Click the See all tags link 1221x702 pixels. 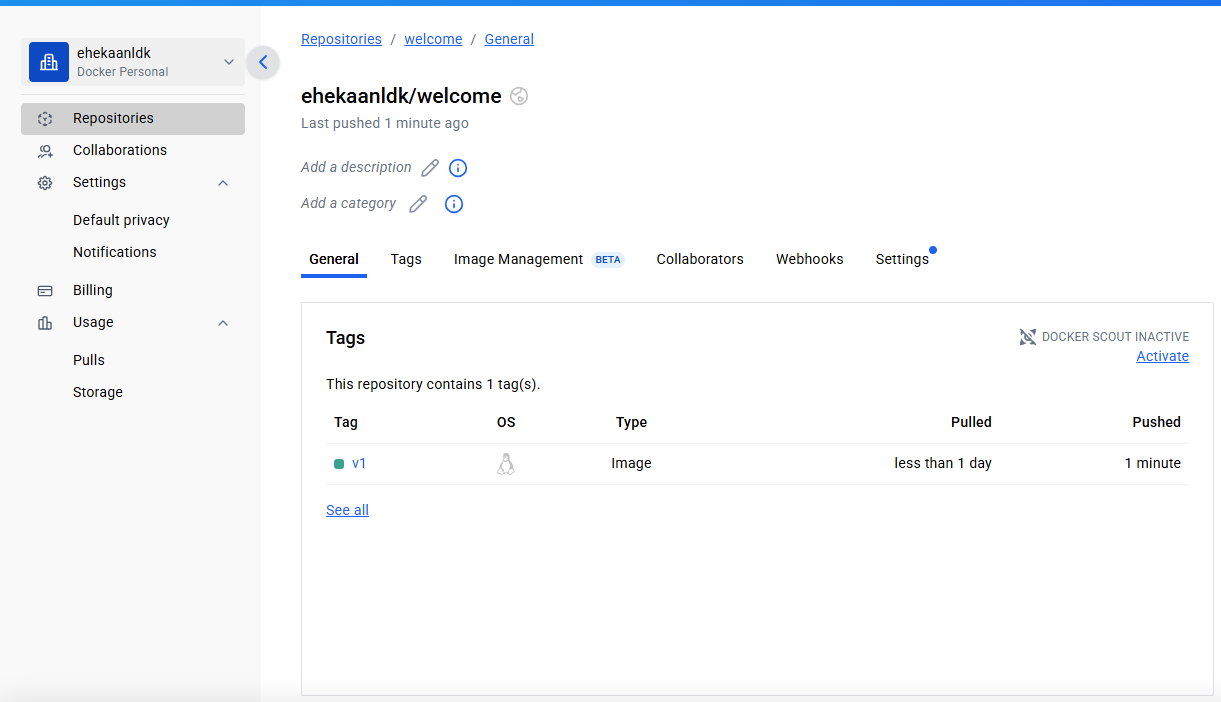[347, 510]
